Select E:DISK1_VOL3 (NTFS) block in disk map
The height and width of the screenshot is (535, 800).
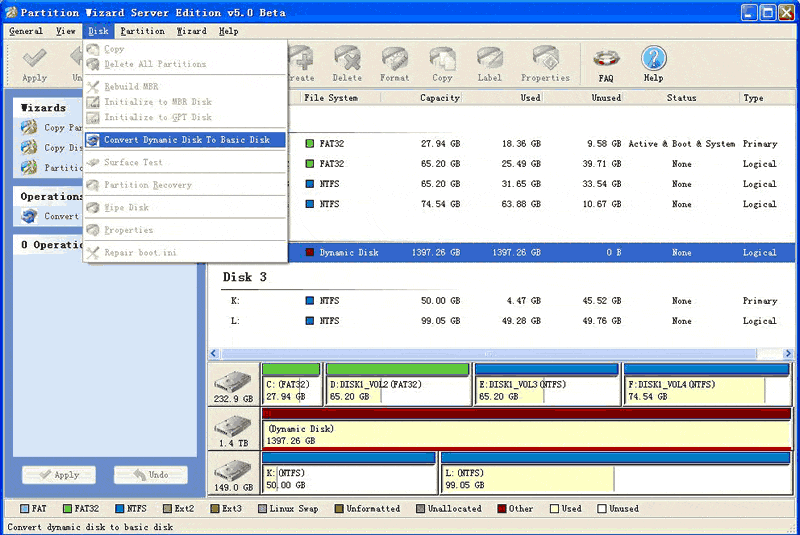click(547, 385)
